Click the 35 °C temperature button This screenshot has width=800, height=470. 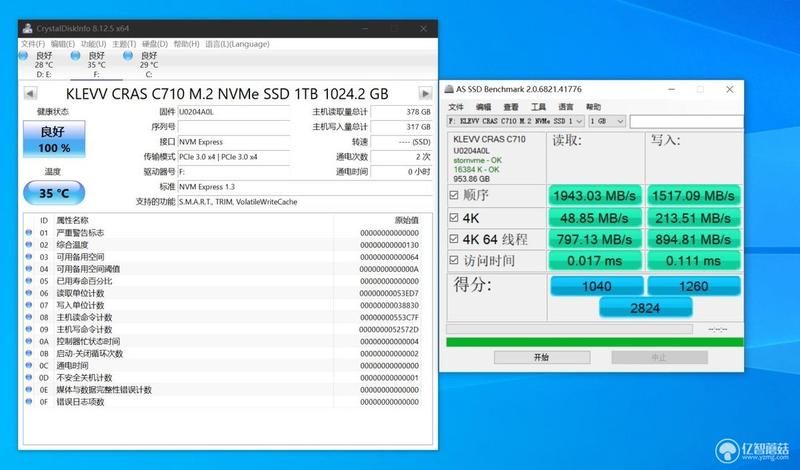[x=54, y=193]
